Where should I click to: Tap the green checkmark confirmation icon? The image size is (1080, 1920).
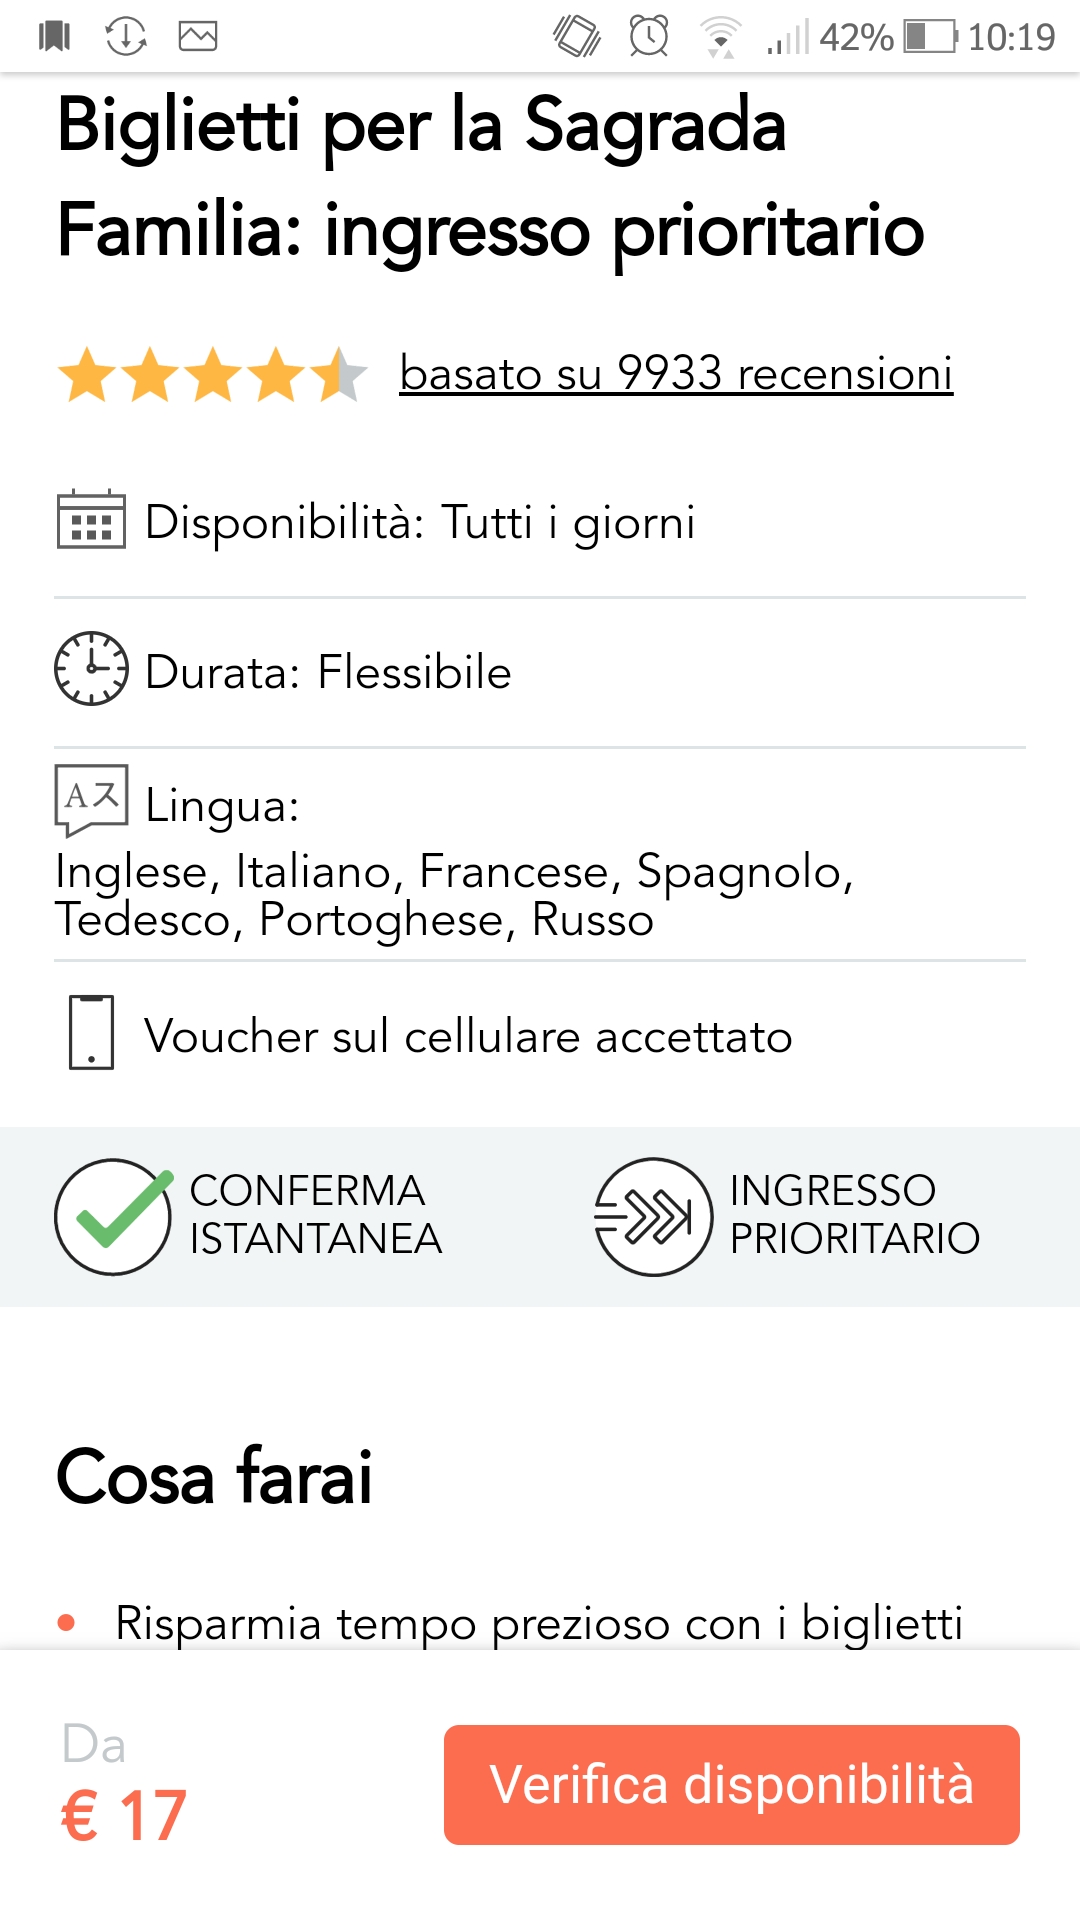tap(113, 1216)
